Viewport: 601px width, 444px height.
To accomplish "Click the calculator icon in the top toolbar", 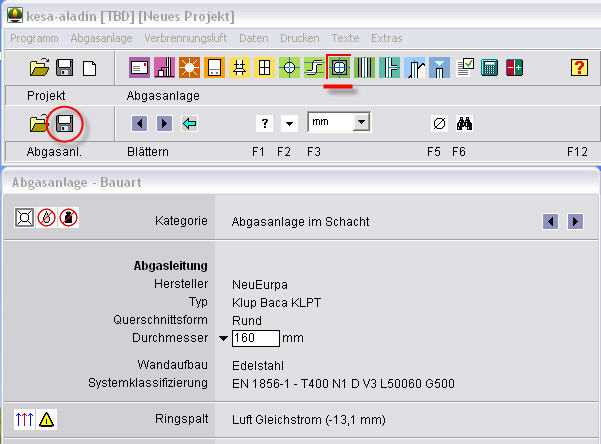I will 490,68.
